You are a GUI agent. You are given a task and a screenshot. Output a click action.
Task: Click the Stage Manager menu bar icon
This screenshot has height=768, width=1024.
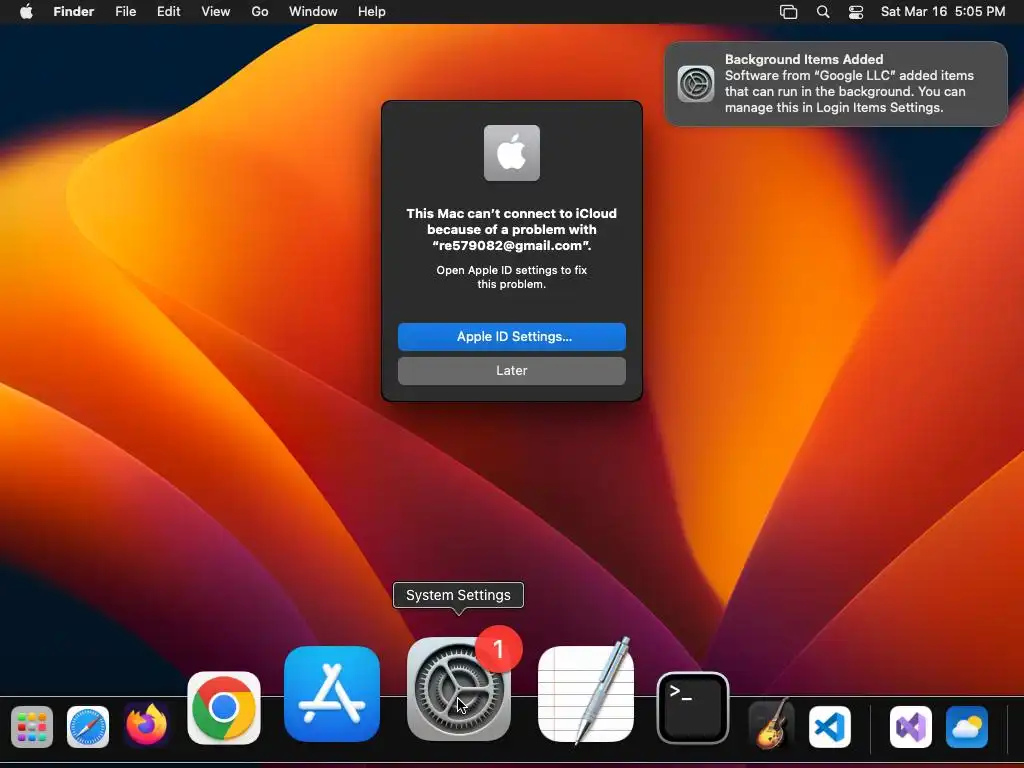pos(788,12)
